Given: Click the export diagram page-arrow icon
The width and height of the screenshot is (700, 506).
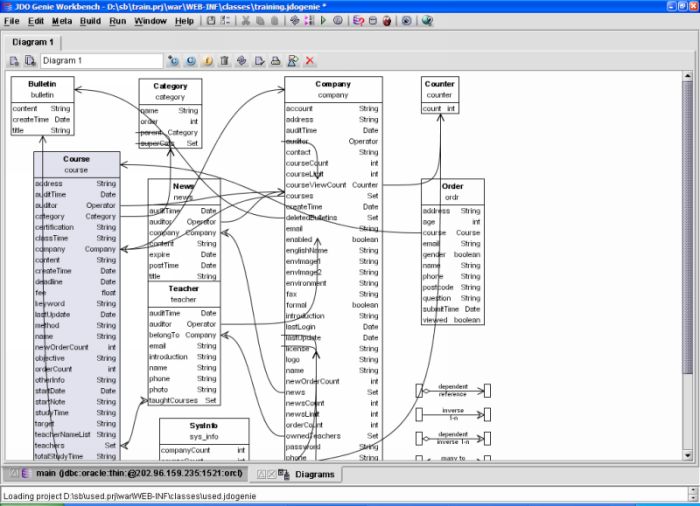Looking at the screenshot, I should pyautogui.click(x=259, y=61).
